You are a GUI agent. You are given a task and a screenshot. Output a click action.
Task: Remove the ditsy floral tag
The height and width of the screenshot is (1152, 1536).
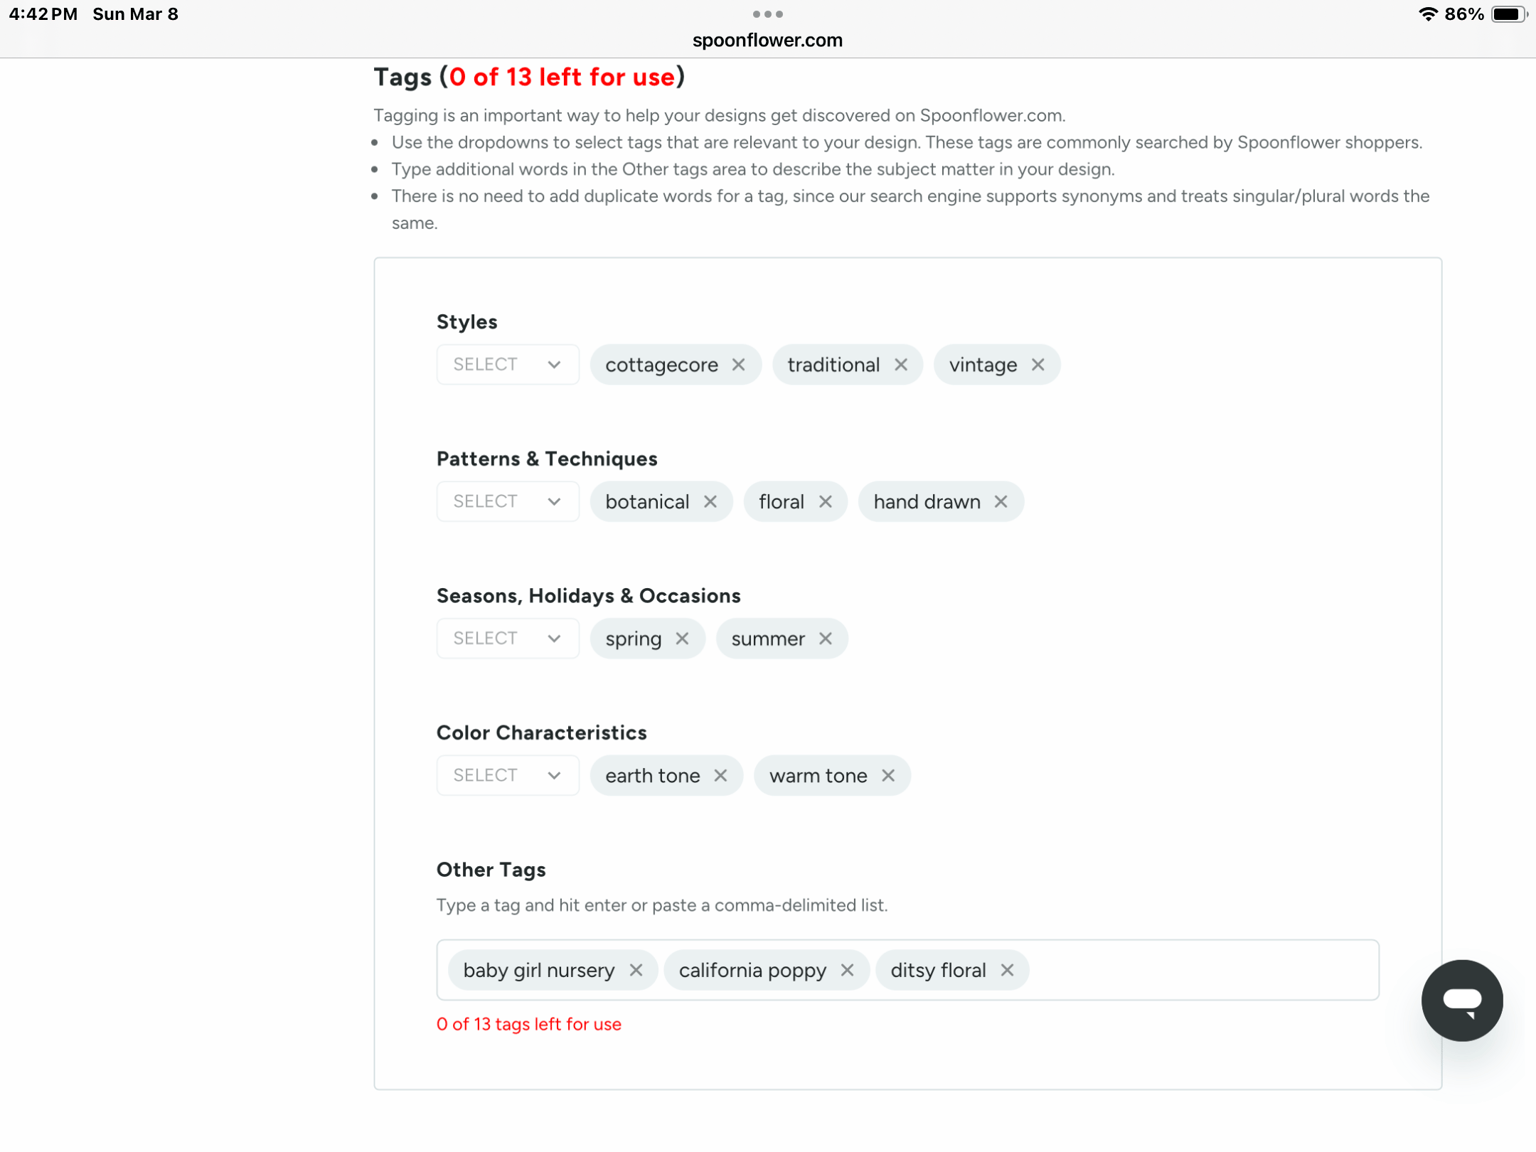tap(1007, 970)
